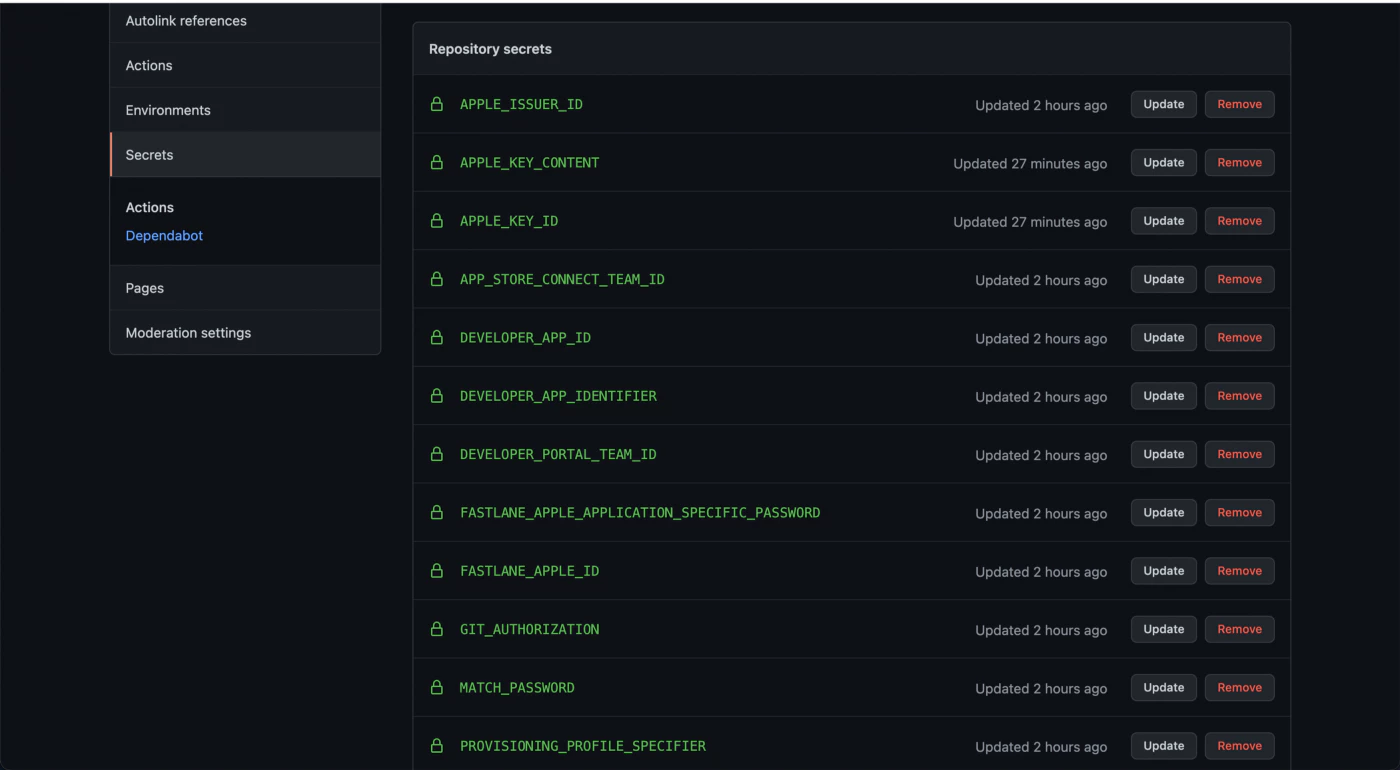Screen dimensions: 1400x770
Task: Open the DEVELOPER_PORTAL_TEAM_ID secret
Action: click(x=558, y=454)
